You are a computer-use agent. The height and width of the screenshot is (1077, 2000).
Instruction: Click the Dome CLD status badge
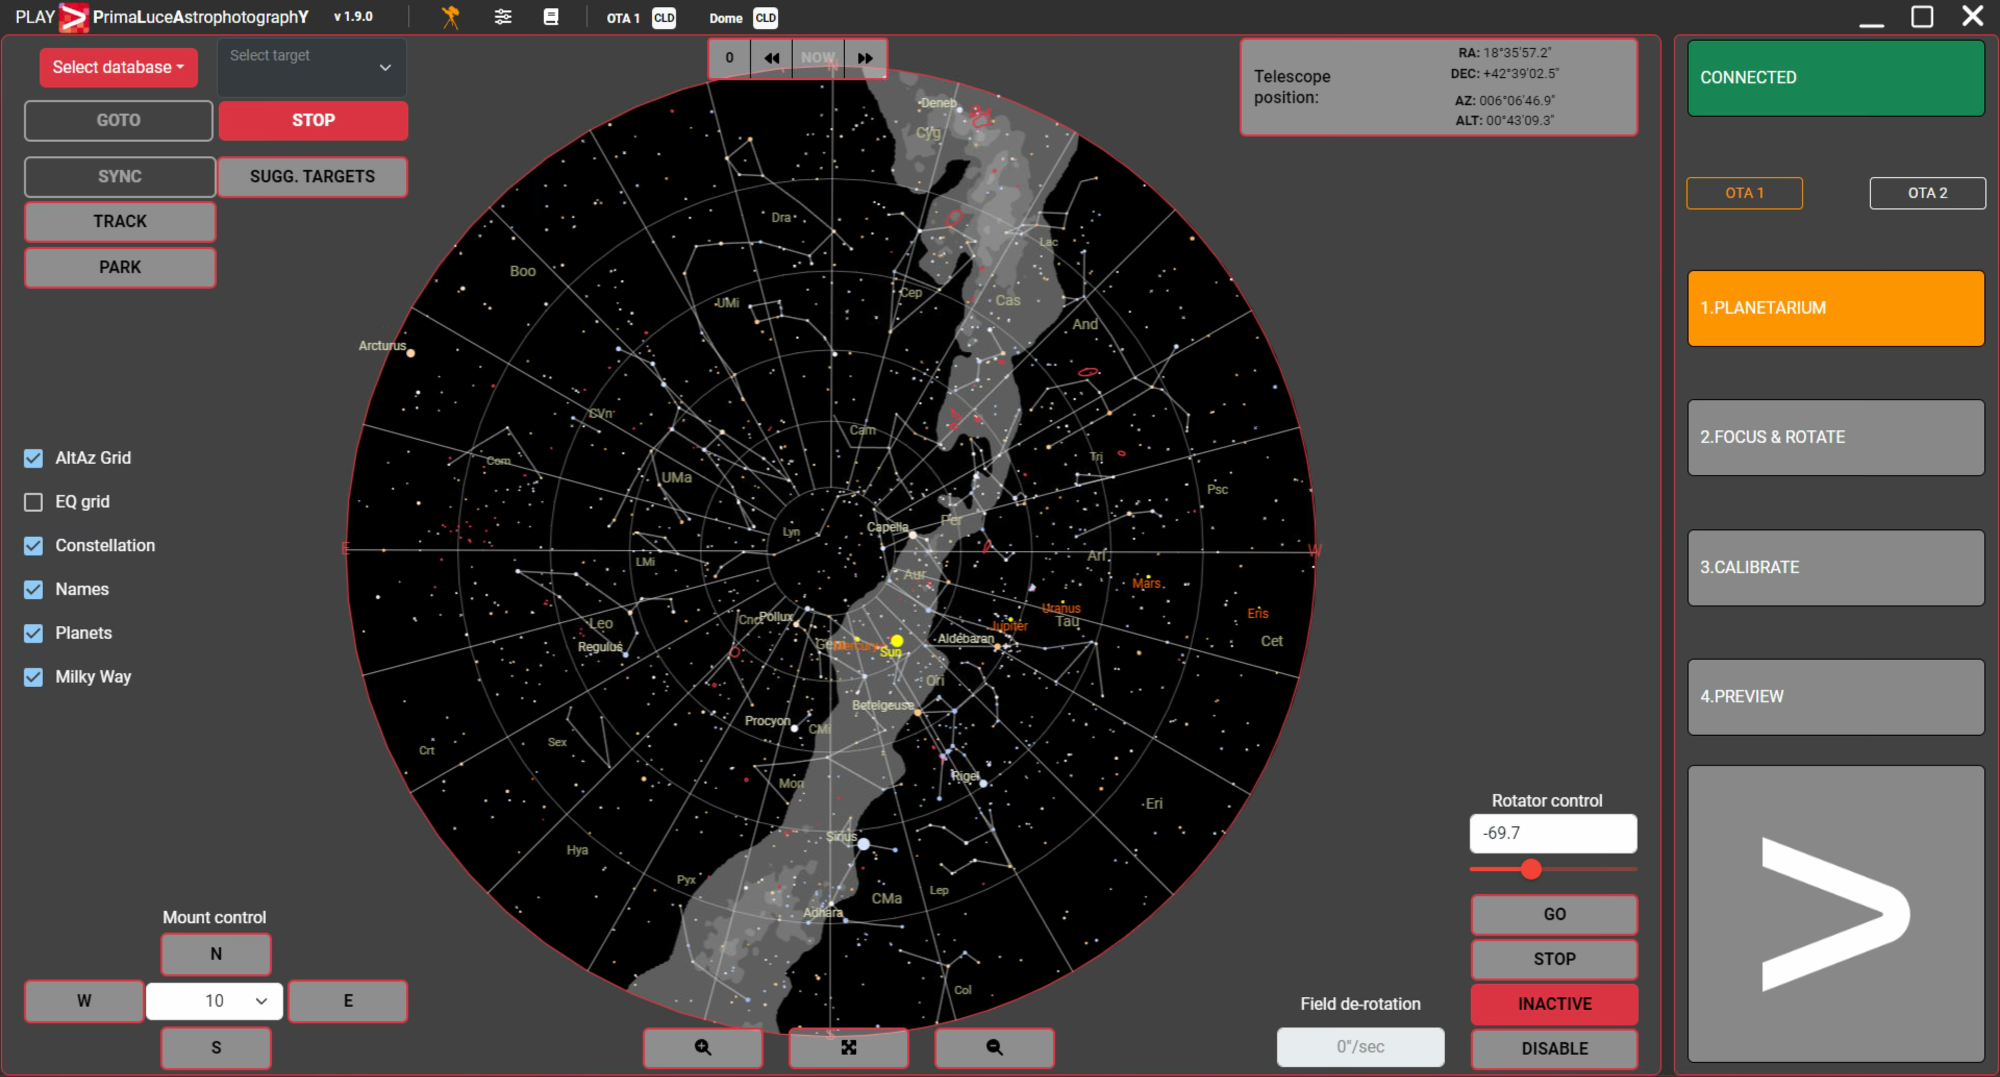point(766,18)
